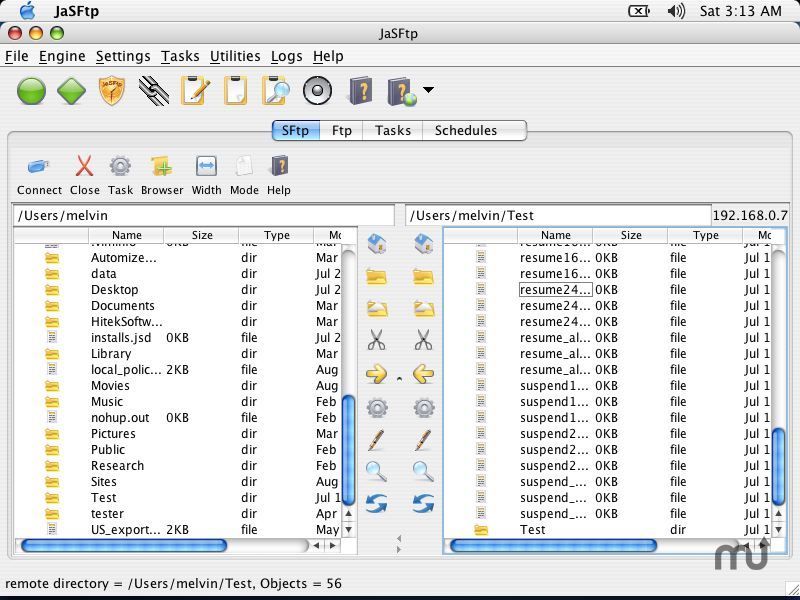Screen dimensions: 800x600
Task: Click the green circle icon in main toolbar
Action: coord(32,92)
